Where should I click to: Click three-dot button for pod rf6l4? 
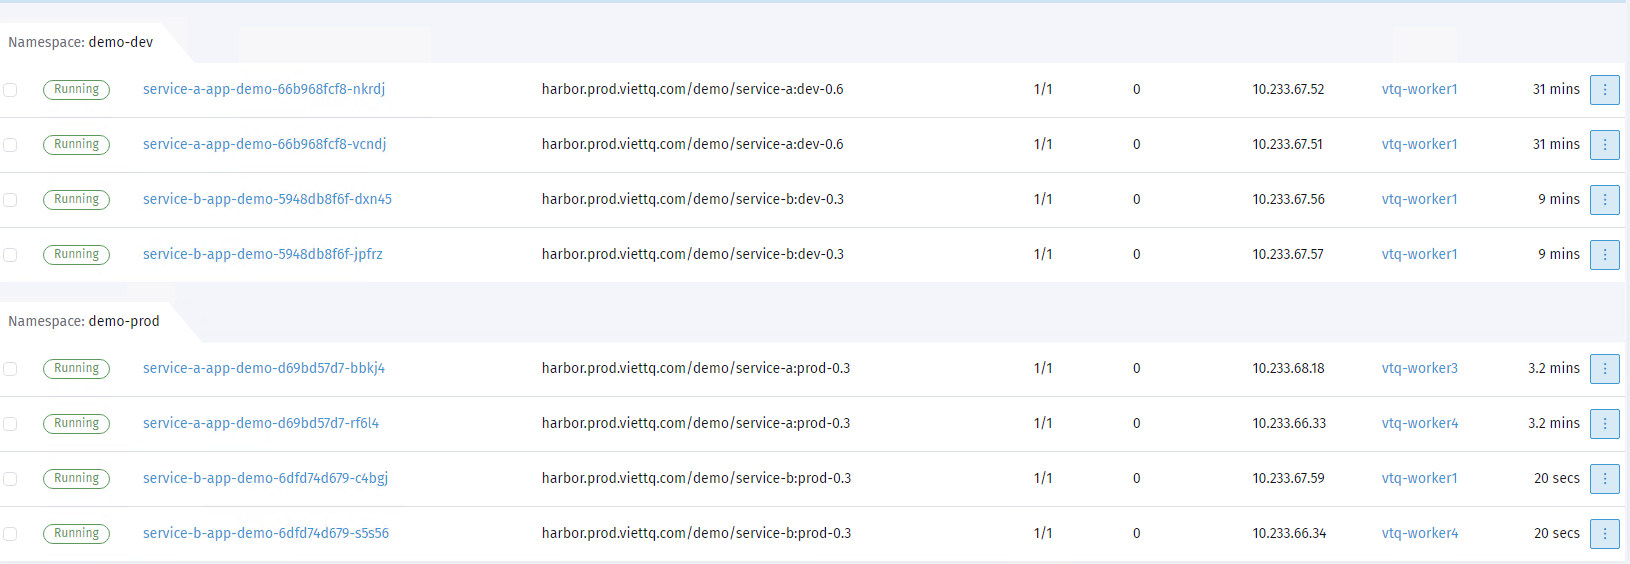click(x=1604, y=424)
